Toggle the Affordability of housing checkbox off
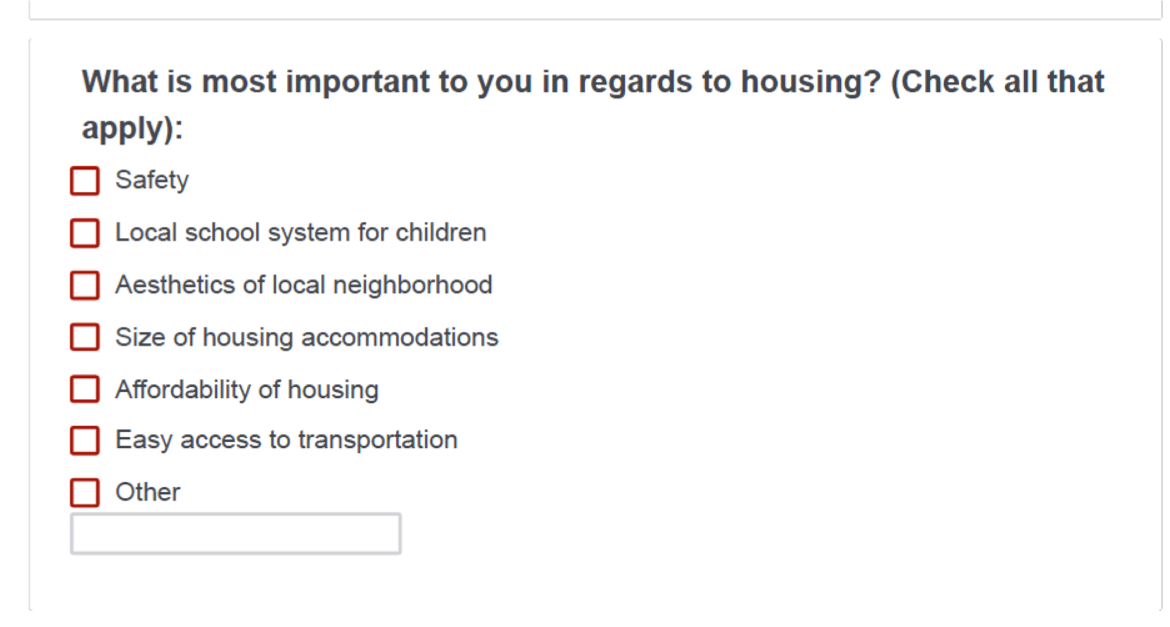 [x=84, y=389]
